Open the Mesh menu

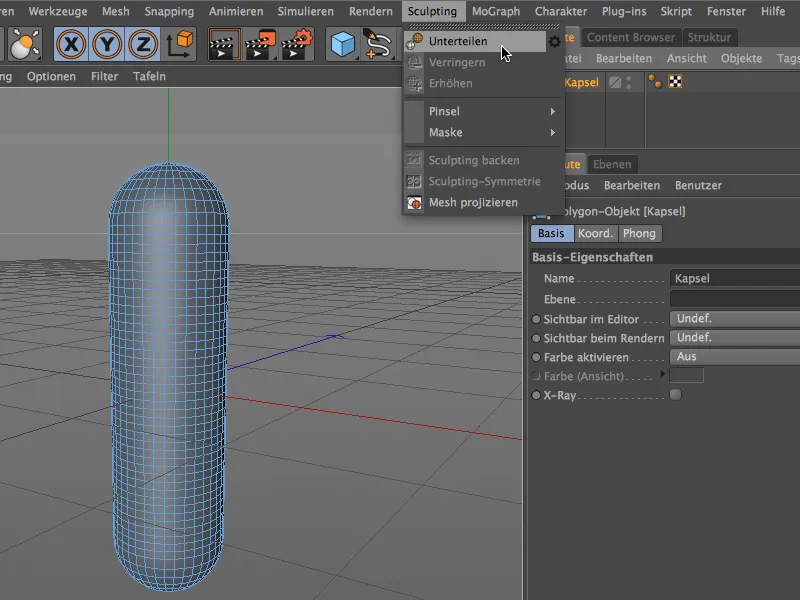tap(115, 11)
